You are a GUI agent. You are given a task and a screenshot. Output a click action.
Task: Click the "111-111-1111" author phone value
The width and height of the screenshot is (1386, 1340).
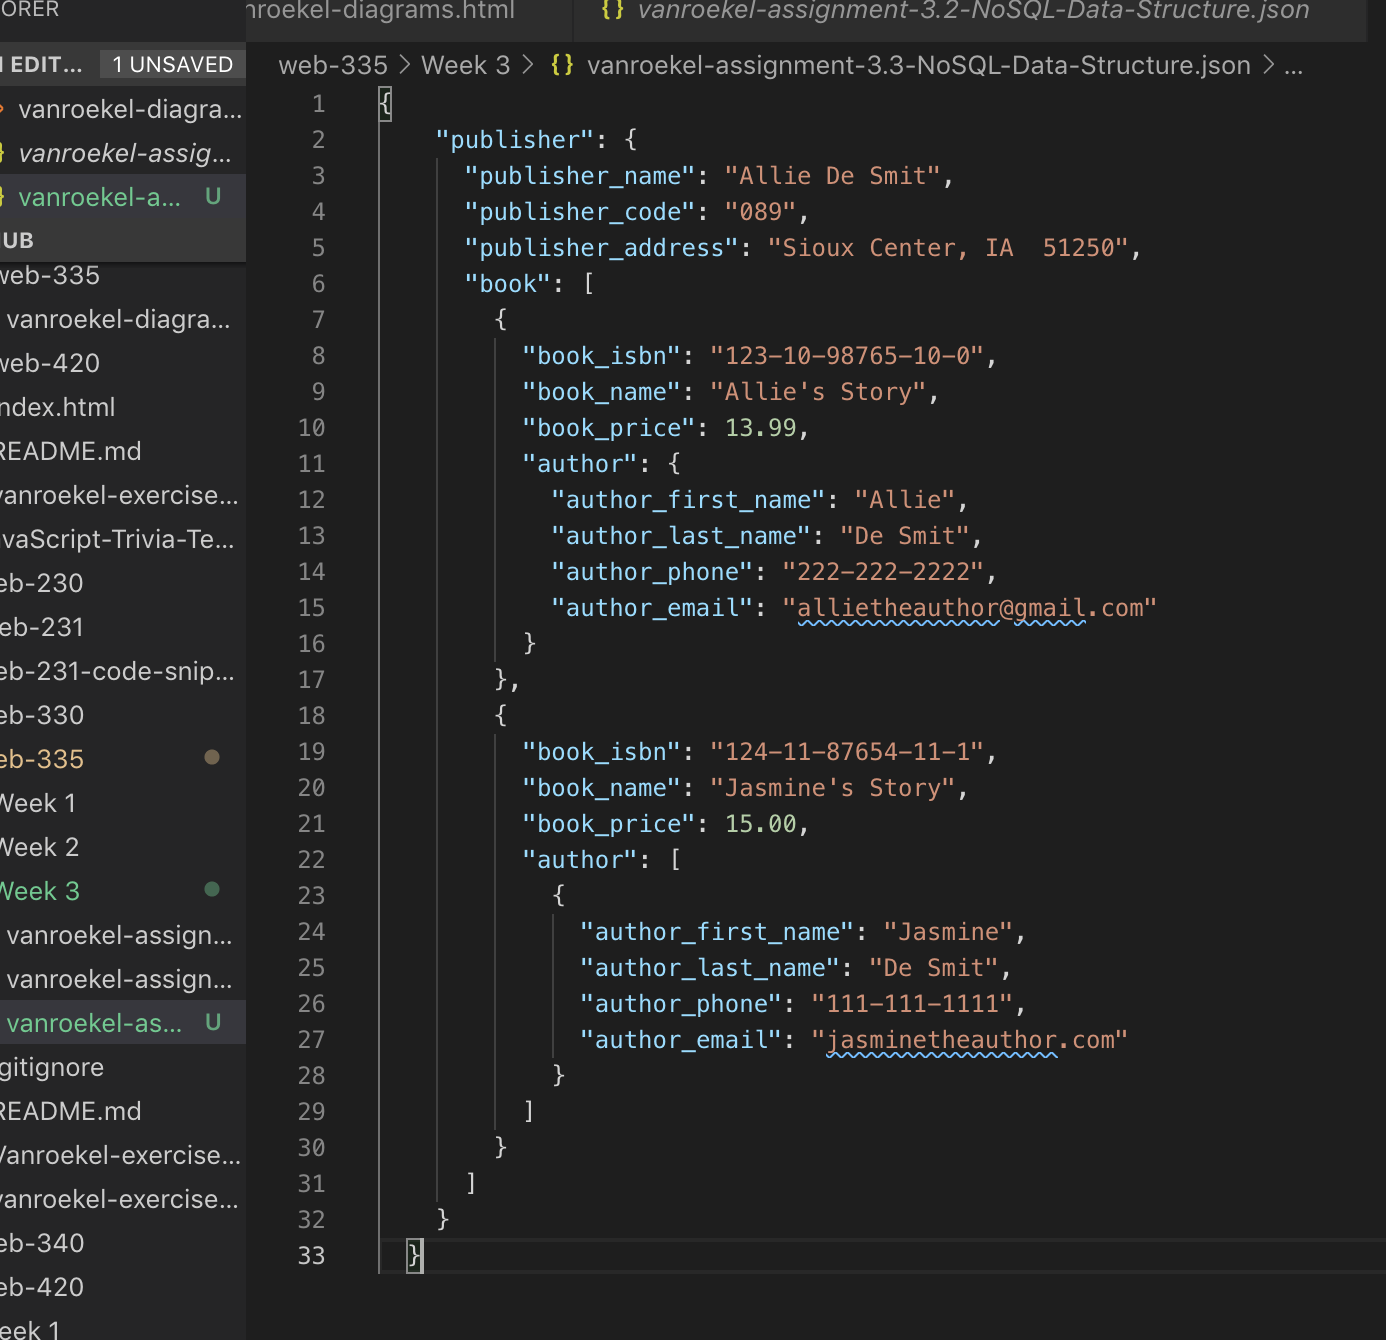click(x=912, y=1004)
